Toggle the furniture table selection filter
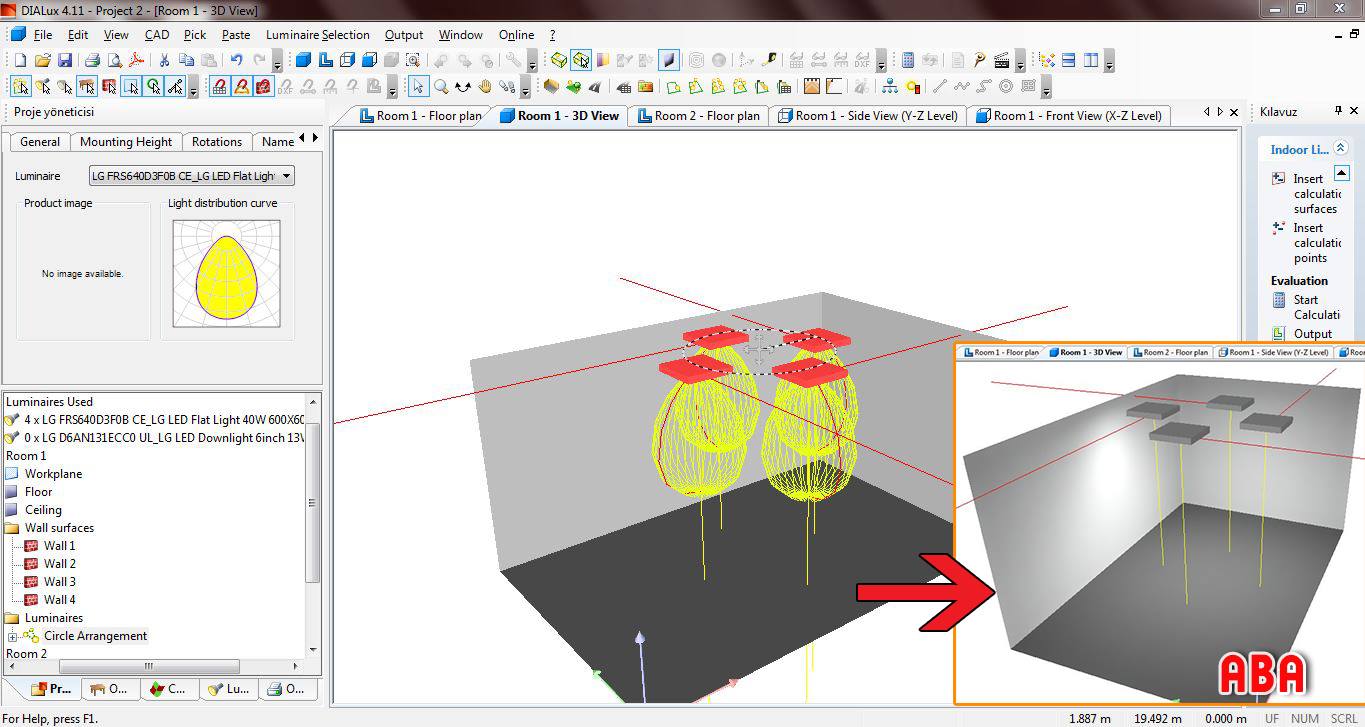Image resolution: width=1365 pixels, height=727 pixels. point(87,87)
